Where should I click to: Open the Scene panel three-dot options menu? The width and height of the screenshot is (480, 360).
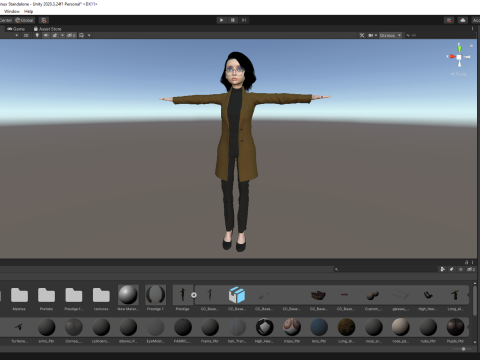point(472,29)
